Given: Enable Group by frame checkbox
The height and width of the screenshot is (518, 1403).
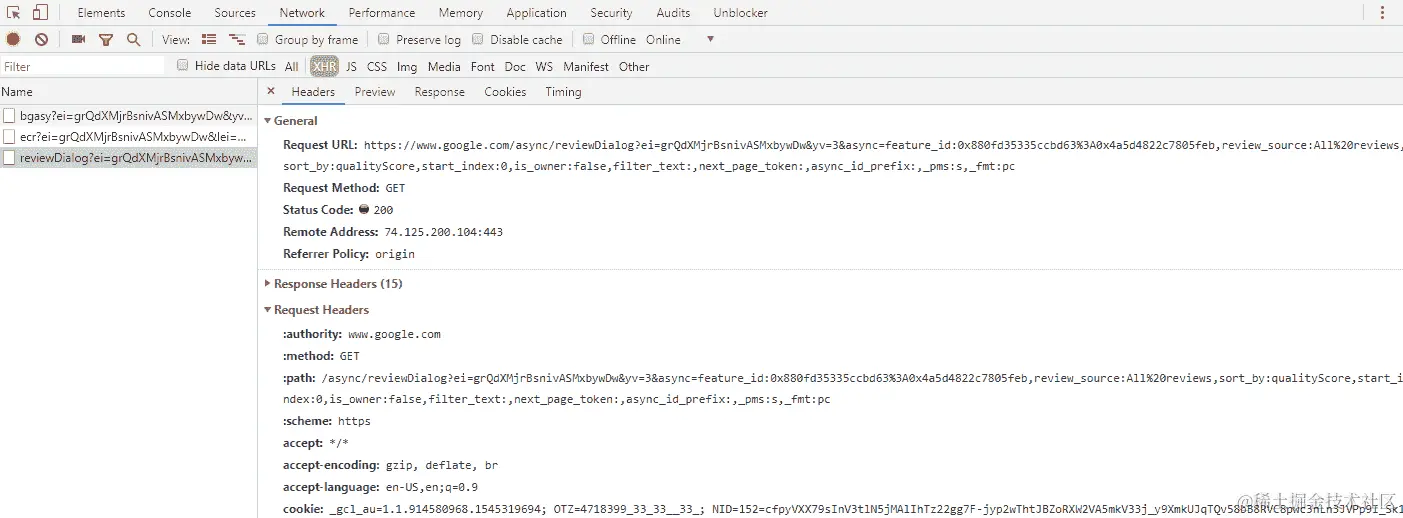Looking at the screenshot, I should (x=263, y=39).
